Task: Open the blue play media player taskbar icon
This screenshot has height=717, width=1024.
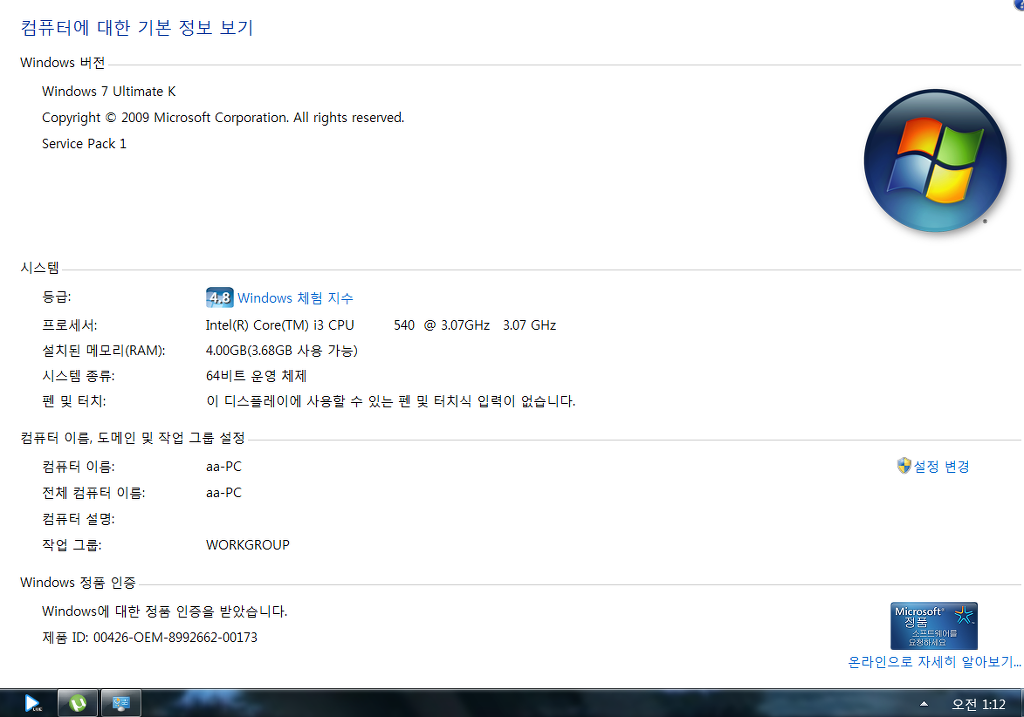Action: click(x=32, y=703)
